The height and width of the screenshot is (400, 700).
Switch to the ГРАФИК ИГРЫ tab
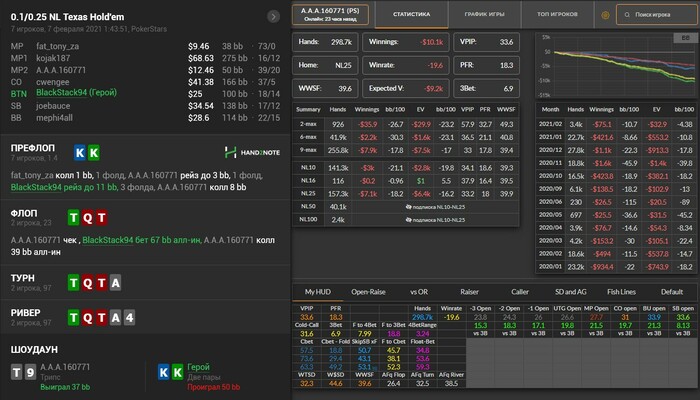(x=484, y=14)
